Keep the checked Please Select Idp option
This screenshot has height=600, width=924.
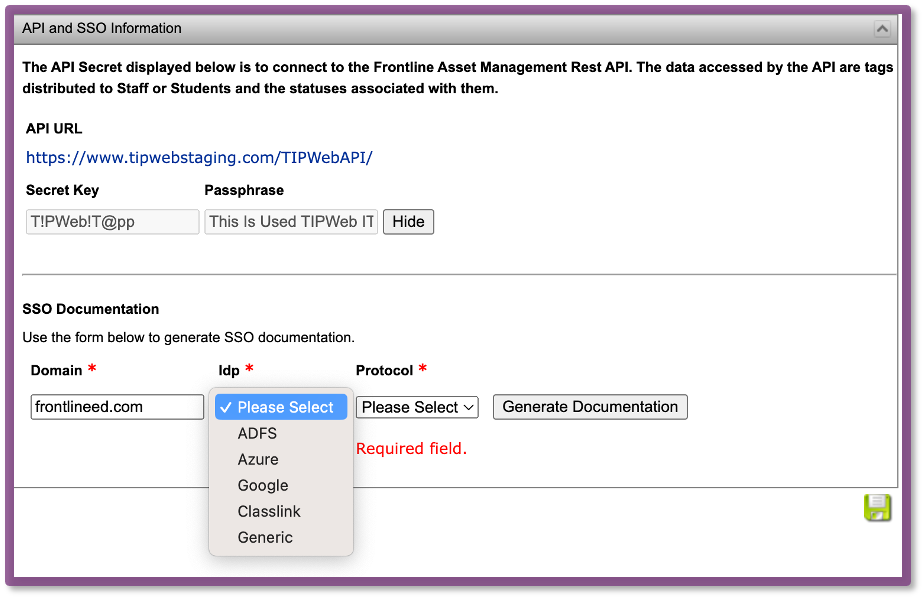pyautogui.click(x=281, y=407)
